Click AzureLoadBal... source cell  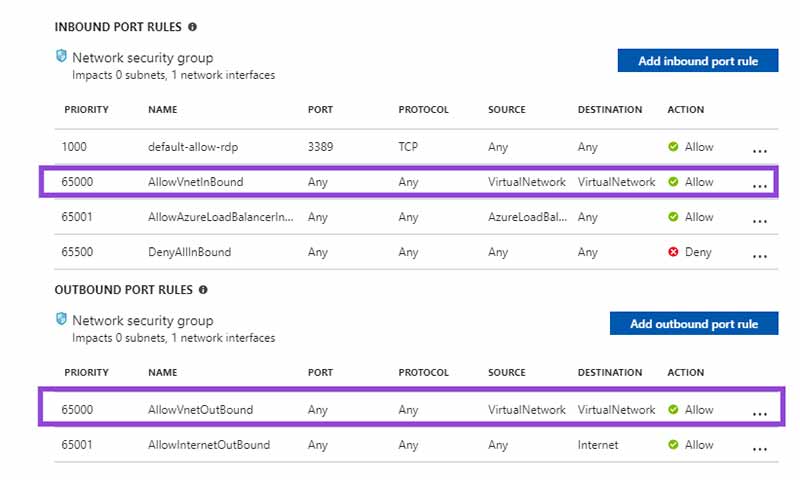(527, 217)
